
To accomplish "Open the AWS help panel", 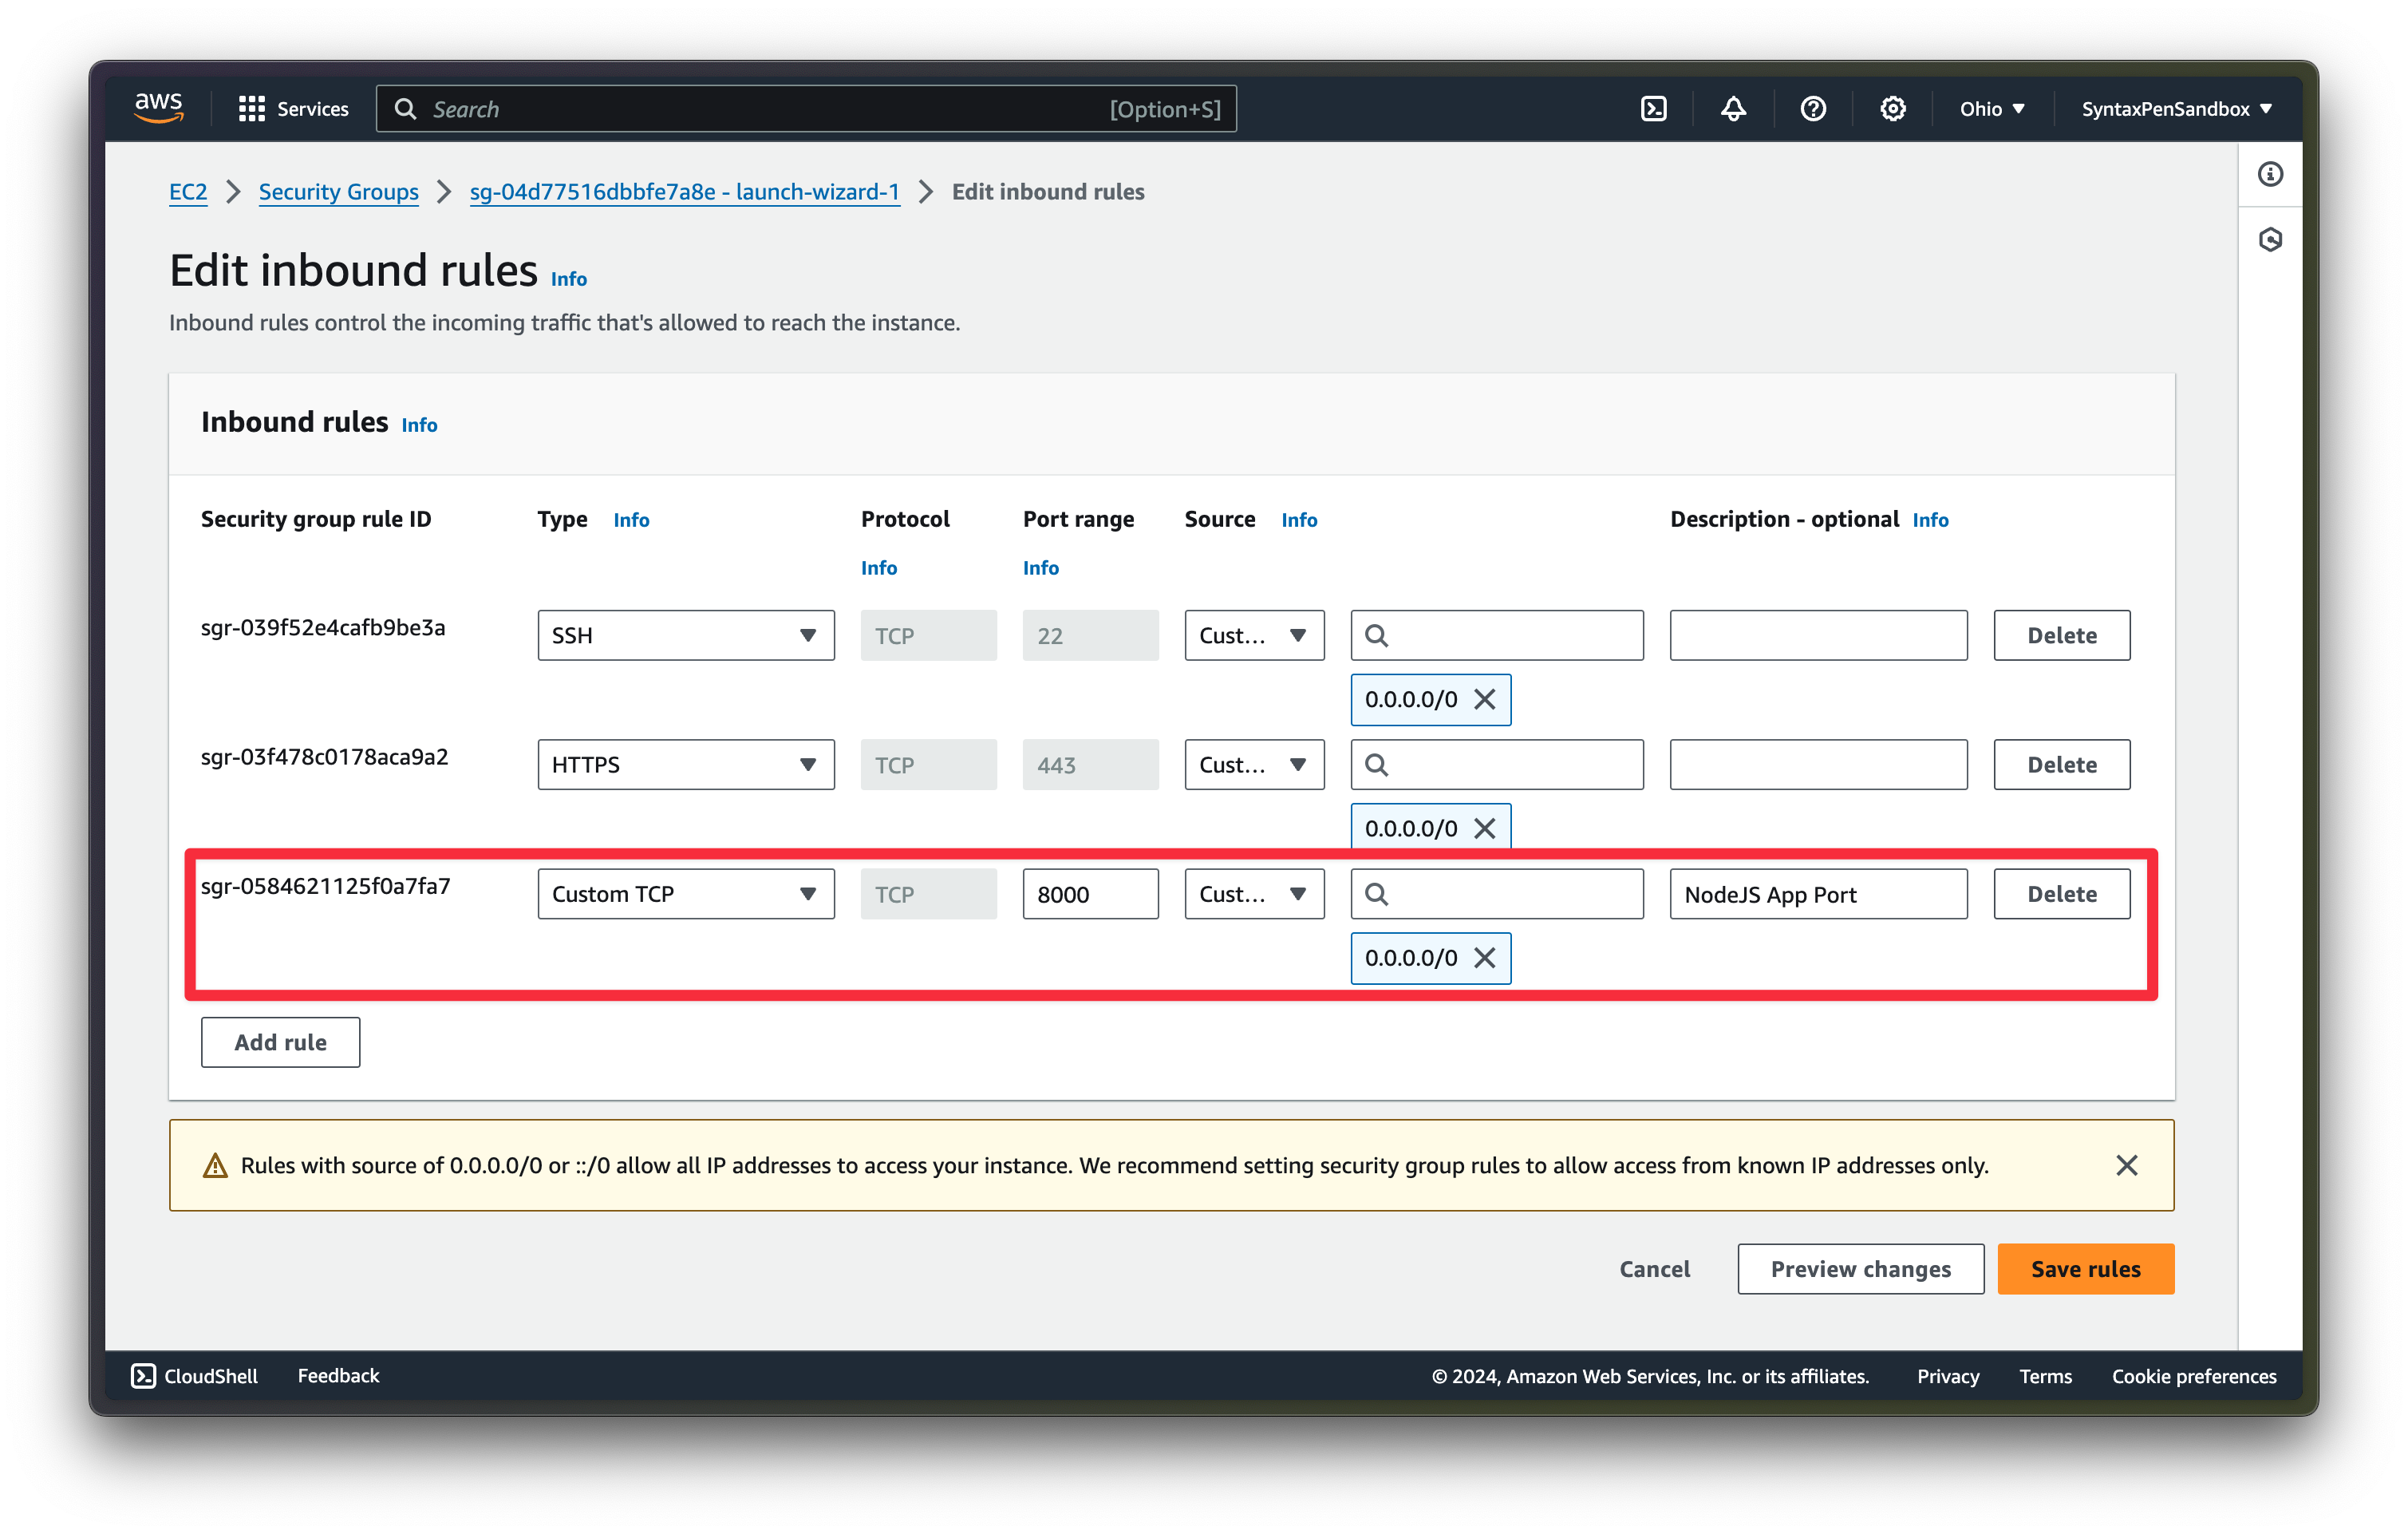I will tap(1813, 108).
